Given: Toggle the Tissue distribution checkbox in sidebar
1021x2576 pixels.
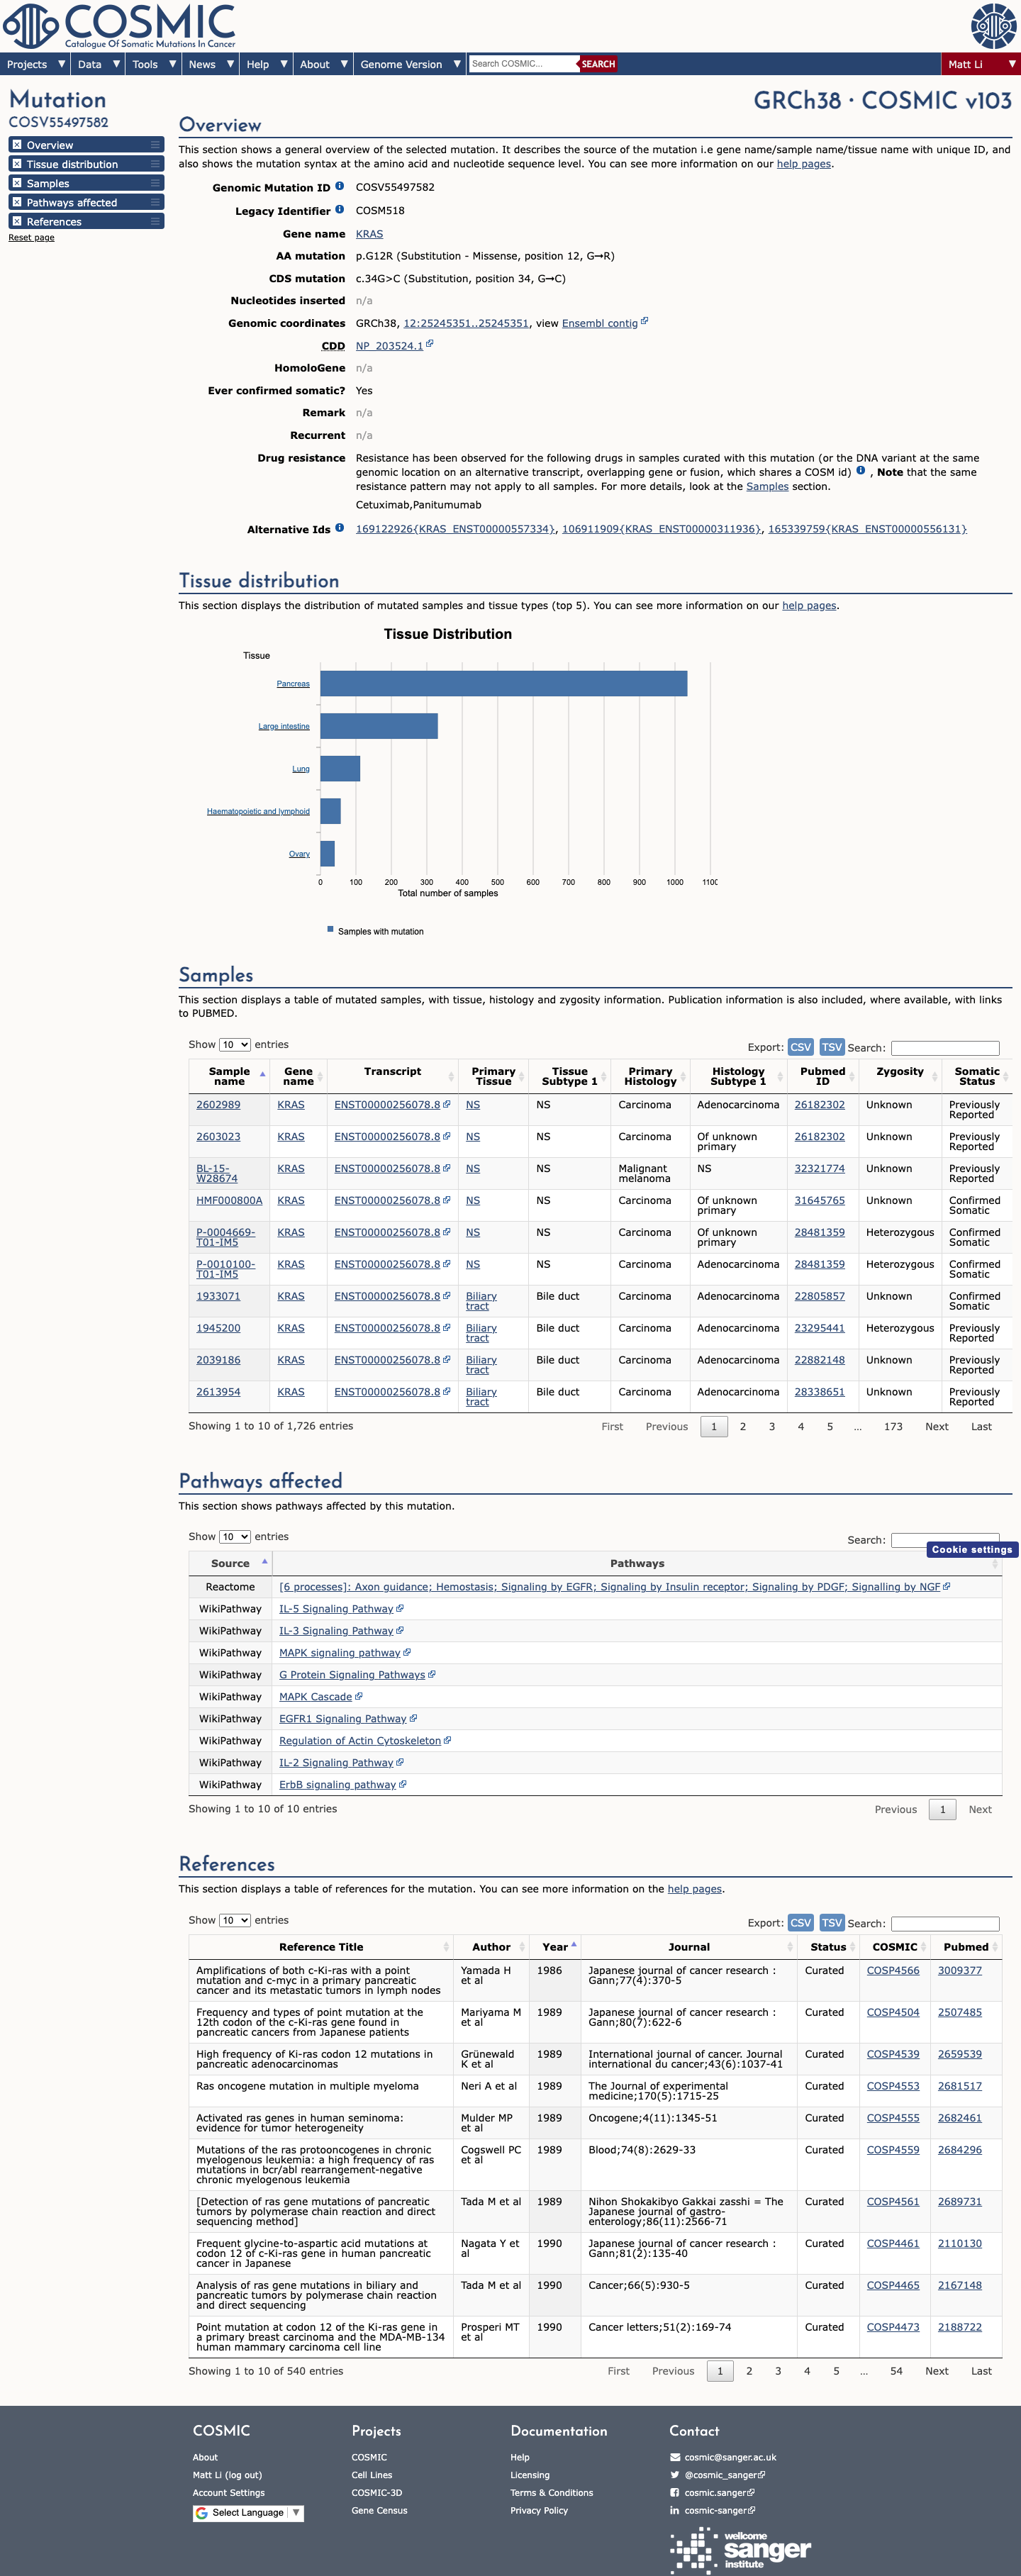Looking at the screenshot, I should 17,164.
